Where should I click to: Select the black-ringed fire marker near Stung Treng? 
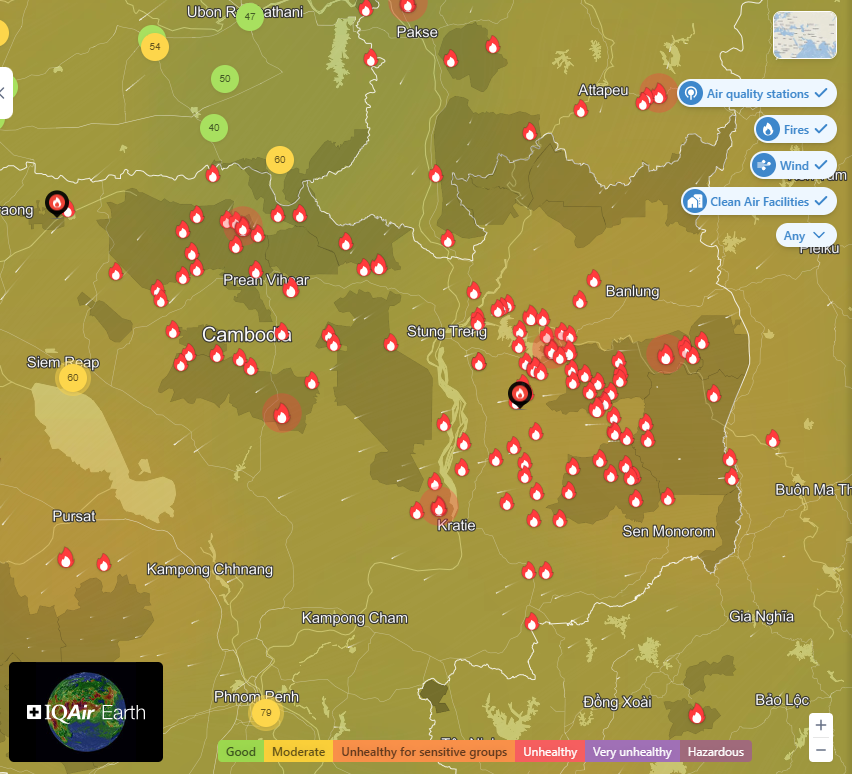pyautogui.click(x=520, y=394)
